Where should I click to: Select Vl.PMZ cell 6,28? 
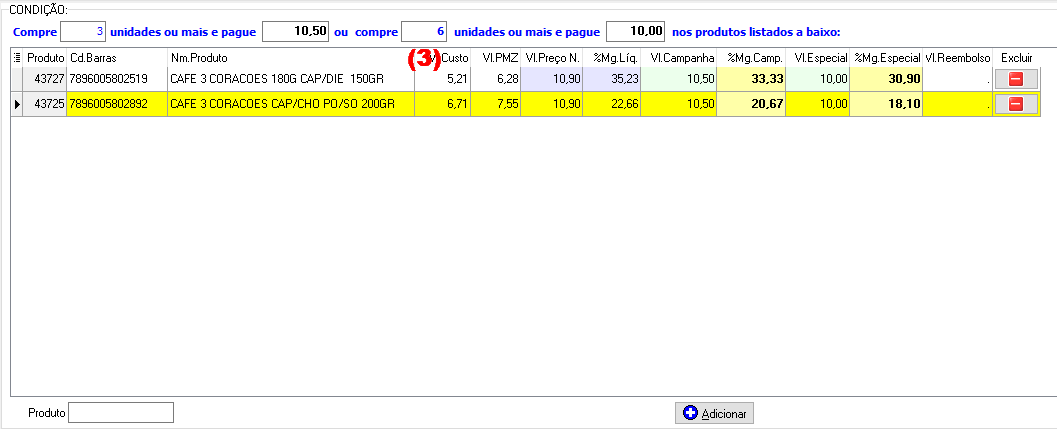[495, 79]
